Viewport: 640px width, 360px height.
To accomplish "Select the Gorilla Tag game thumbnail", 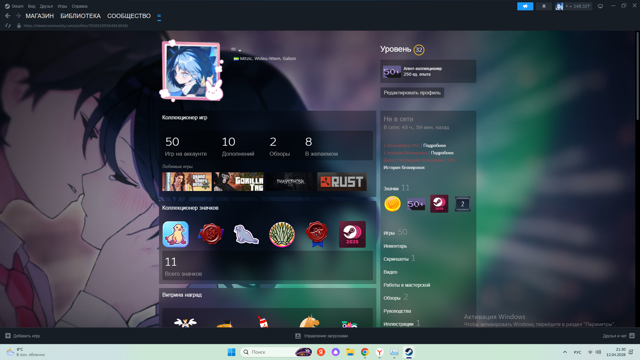I will pos(238,182).
